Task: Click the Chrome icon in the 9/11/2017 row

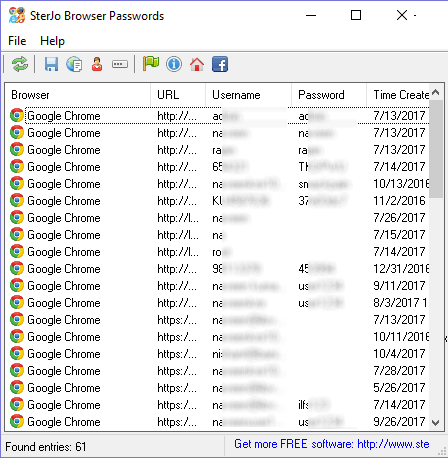Action: (x=17, y=285)
